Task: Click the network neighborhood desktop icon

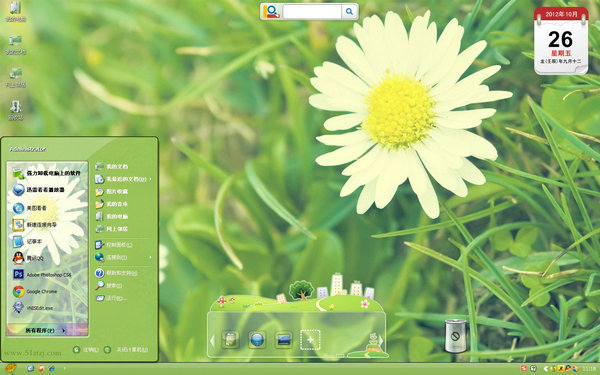Action: pos(16,77)
